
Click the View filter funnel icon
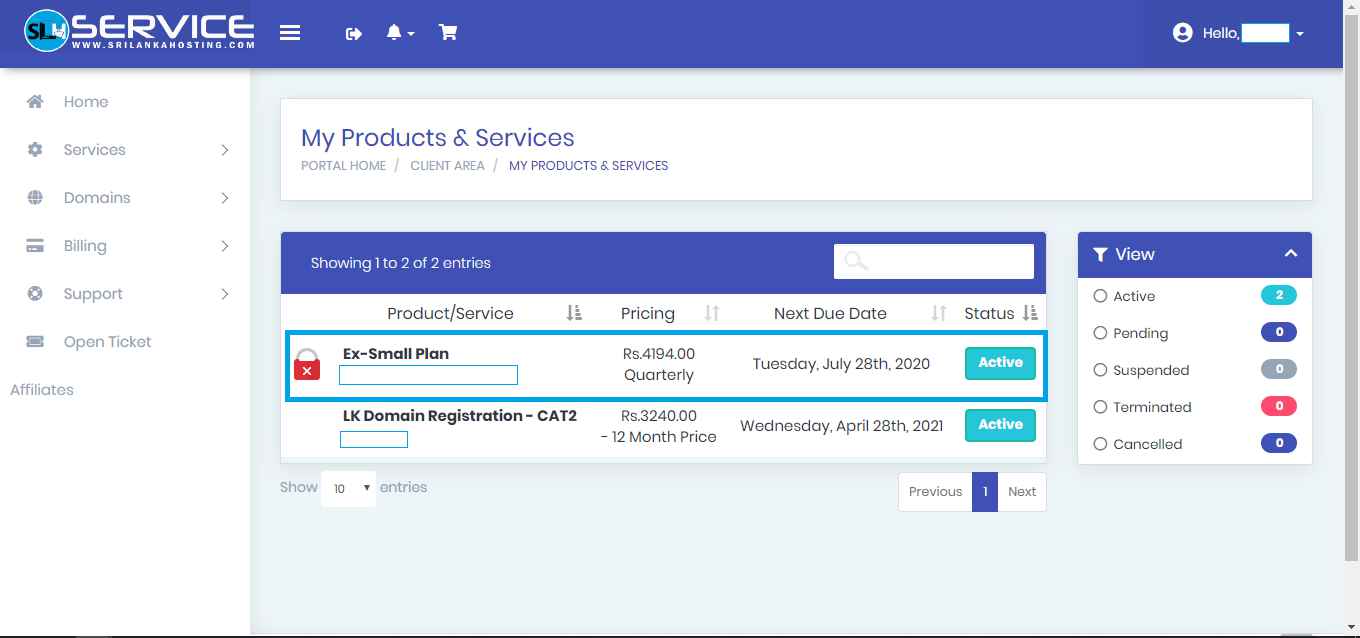[1100, 254]
